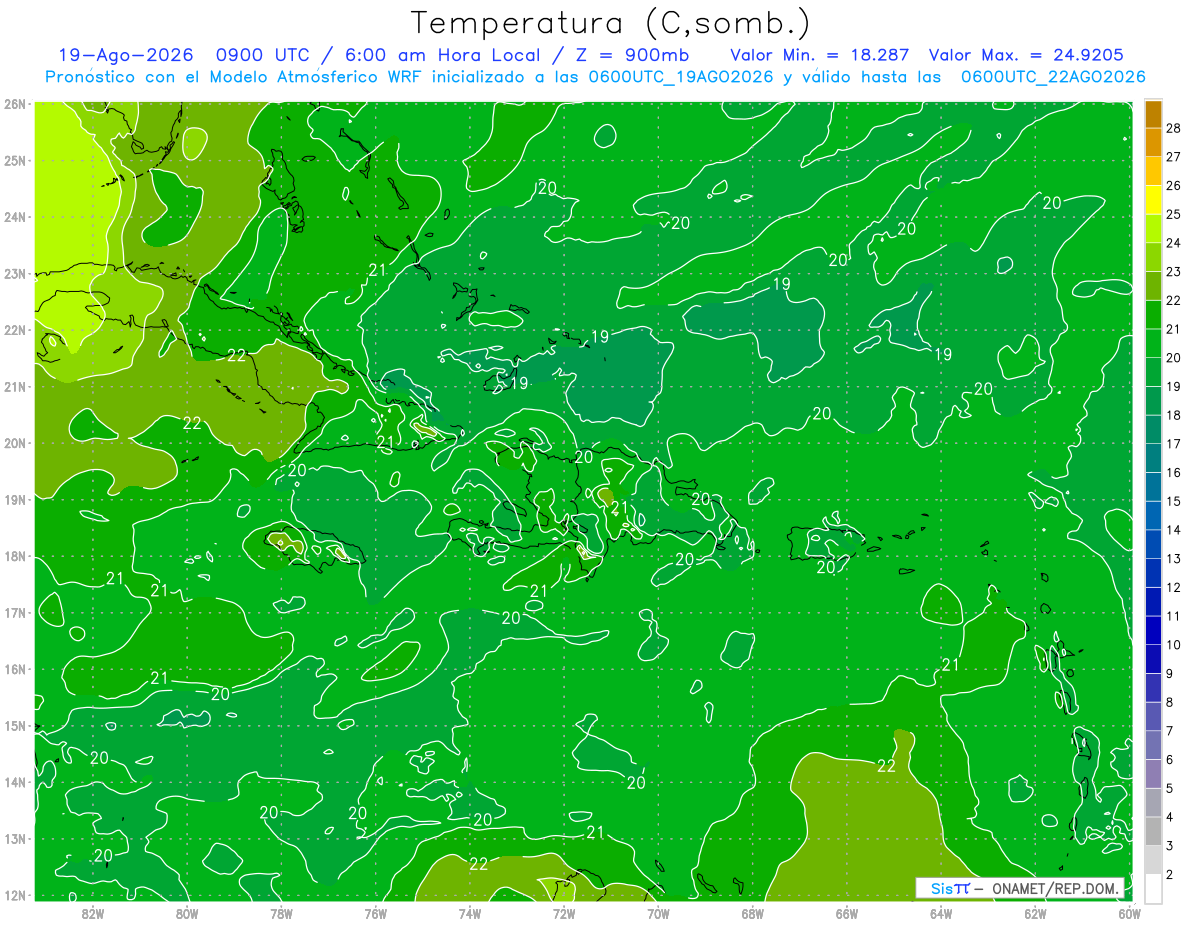The height and width of the screenshot is (927, 1200).
Task: Click latitude axis label 20N
Action: [15, 443]
